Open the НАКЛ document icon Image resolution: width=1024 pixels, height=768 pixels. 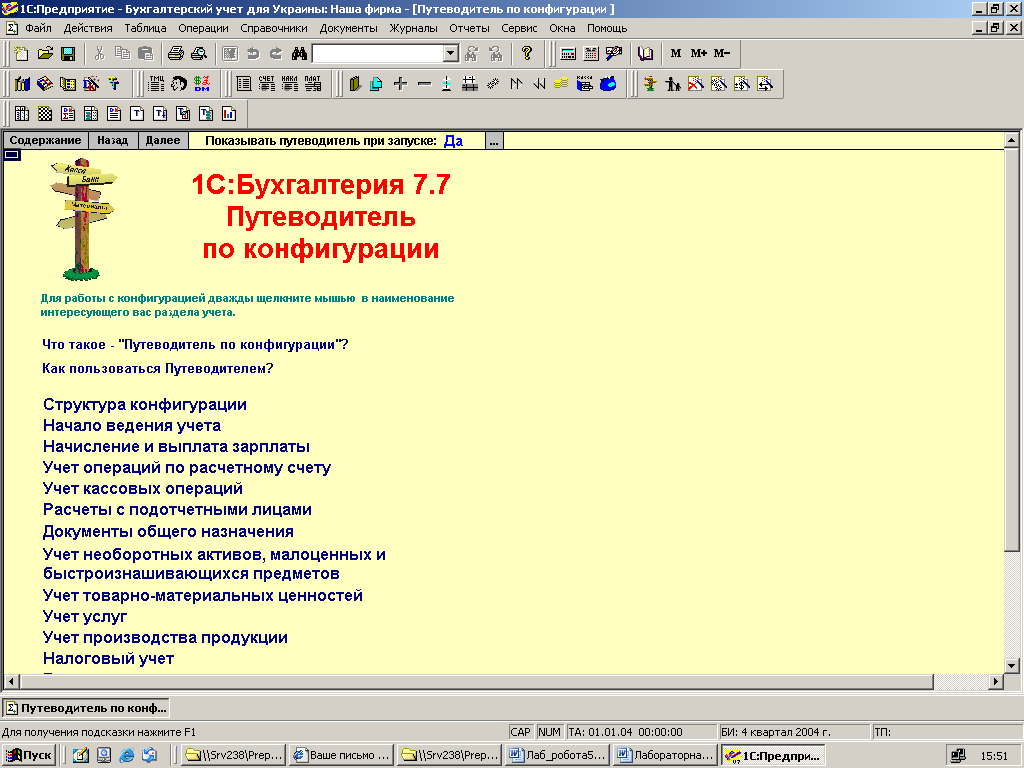[x=289, y=84]
